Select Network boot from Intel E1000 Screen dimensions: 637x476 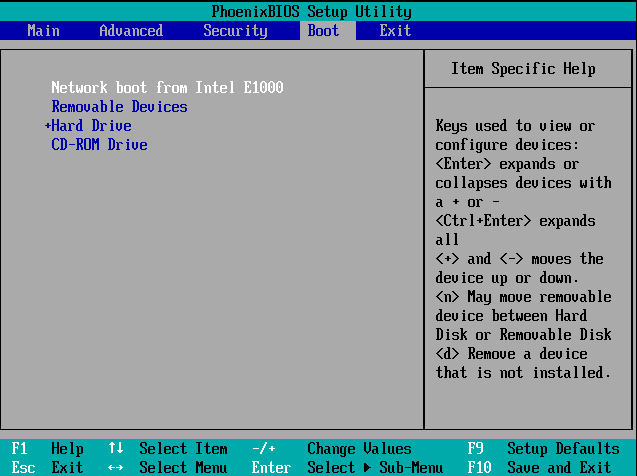tap(167, 87)
